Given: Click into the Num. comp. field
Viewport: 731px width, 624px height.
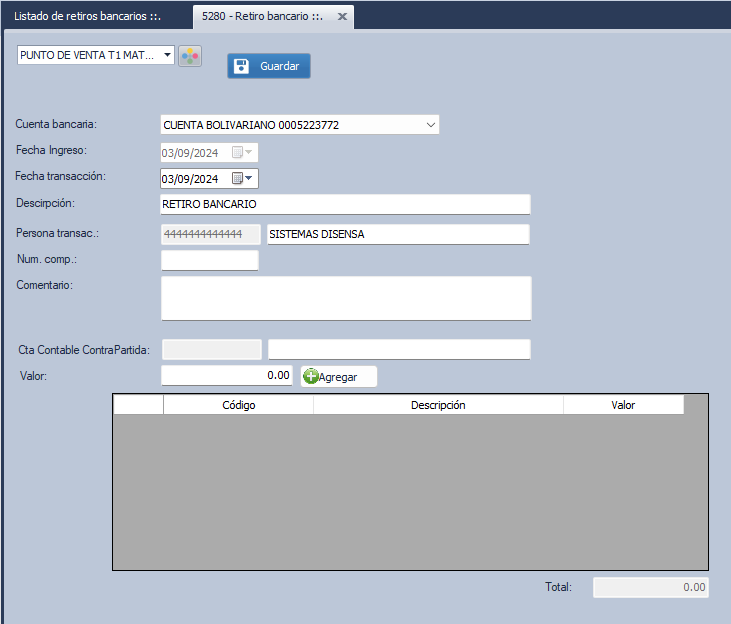Looking at the screenshot, I should 210,261.
